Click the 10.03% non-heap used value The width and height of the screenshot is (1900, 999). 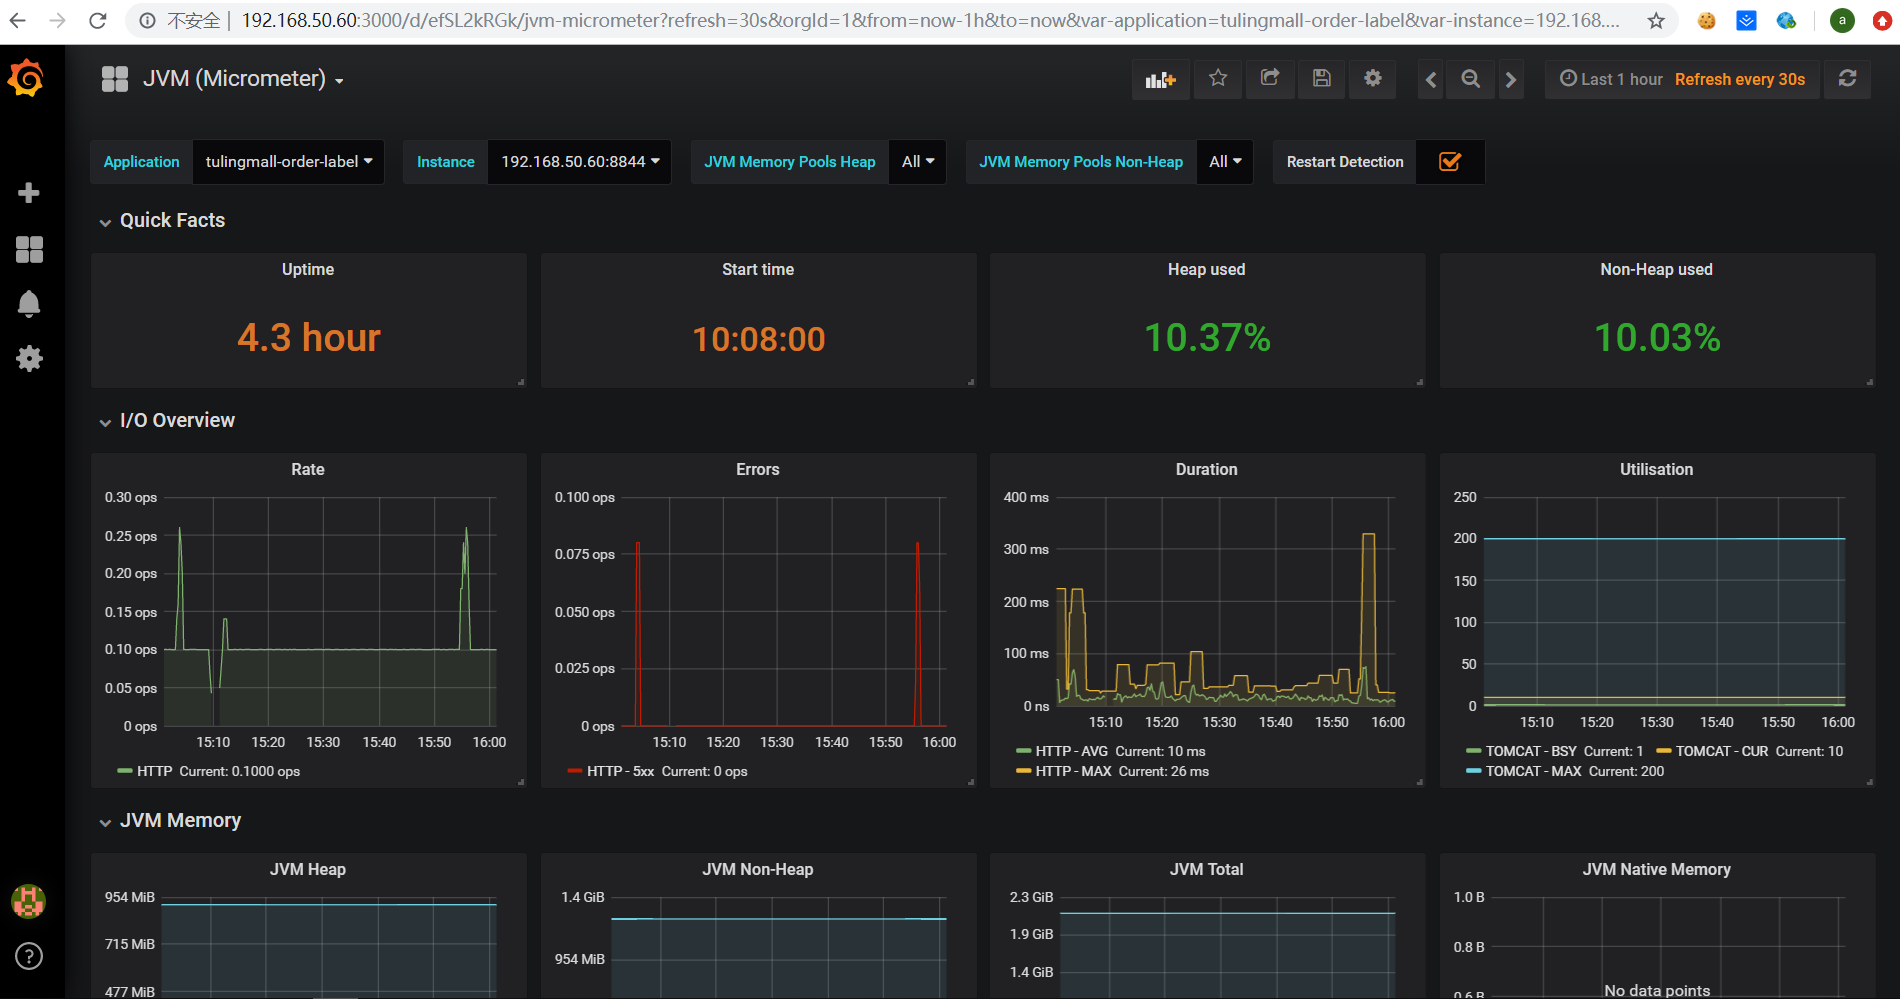point(1657,338)
